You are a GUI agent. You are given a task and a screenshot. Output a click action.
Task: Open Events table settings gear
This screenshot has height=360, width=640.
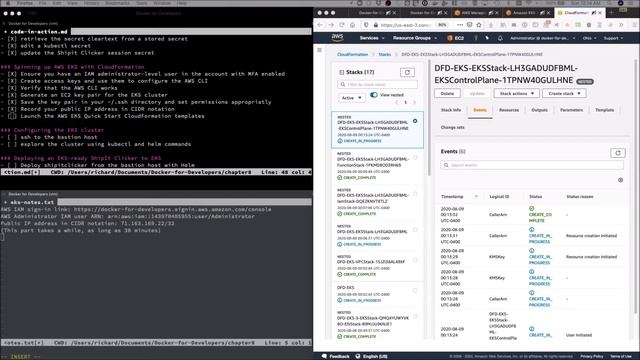(620, 180)
